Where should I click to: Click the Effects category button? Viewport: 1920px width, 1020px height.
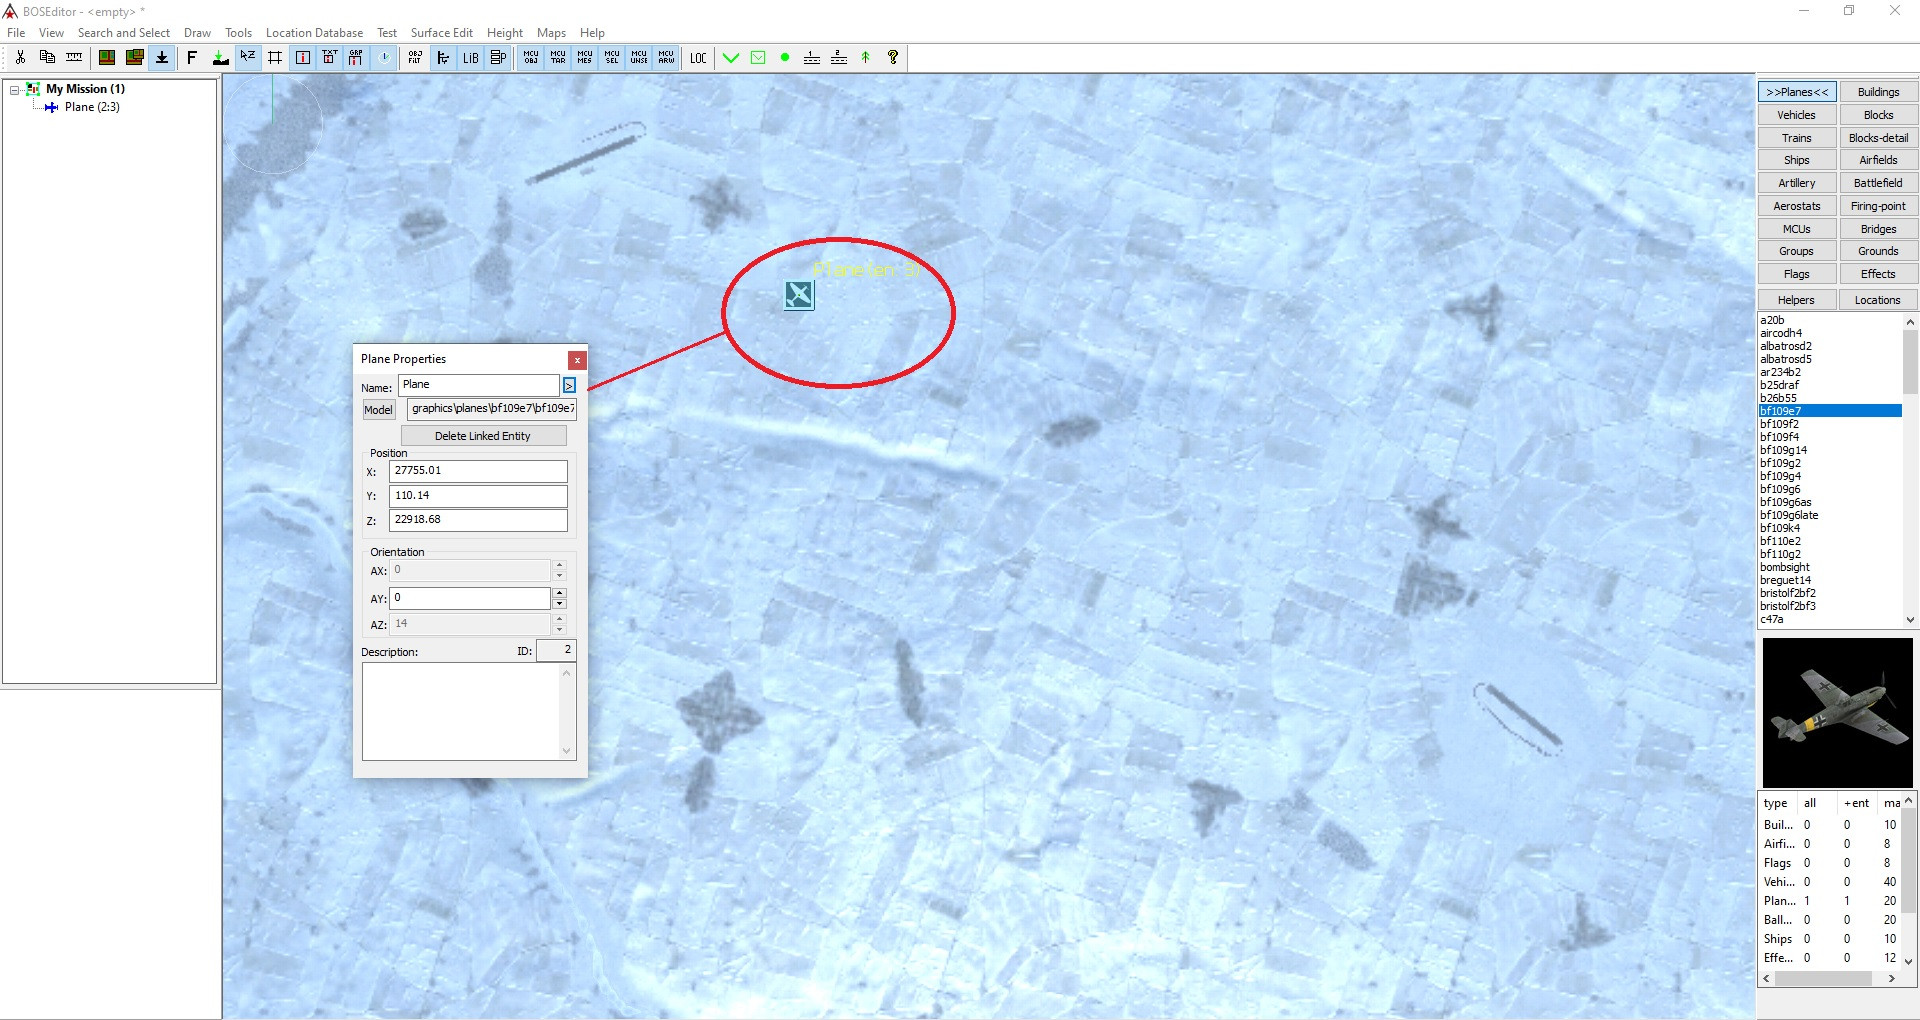(1879, 274)
